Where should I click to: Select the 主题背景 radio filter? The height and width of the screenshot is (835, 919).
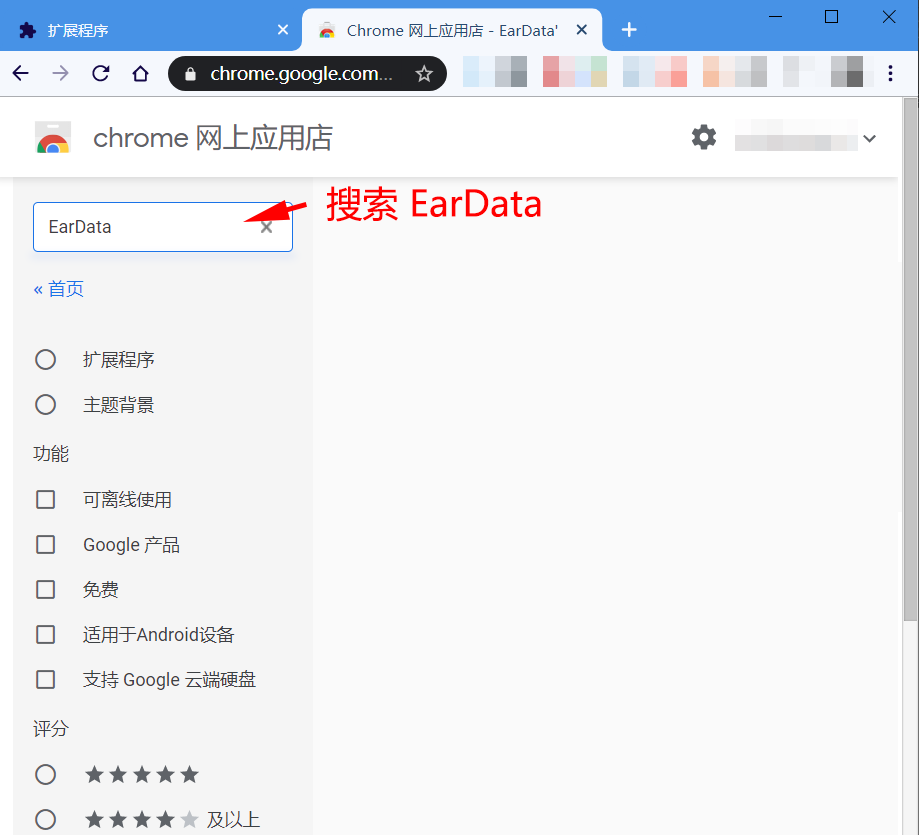(46, 405)
